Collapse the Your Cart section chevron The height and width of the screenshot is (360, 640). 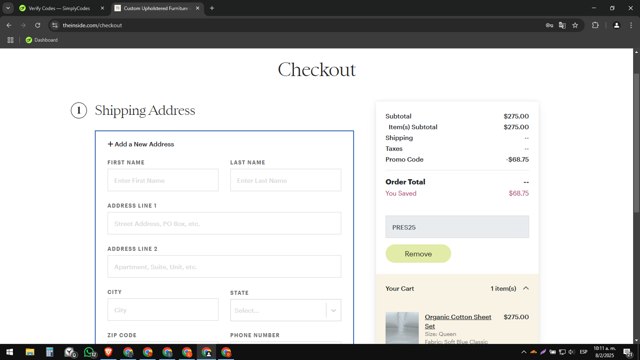tap(526, 288)
